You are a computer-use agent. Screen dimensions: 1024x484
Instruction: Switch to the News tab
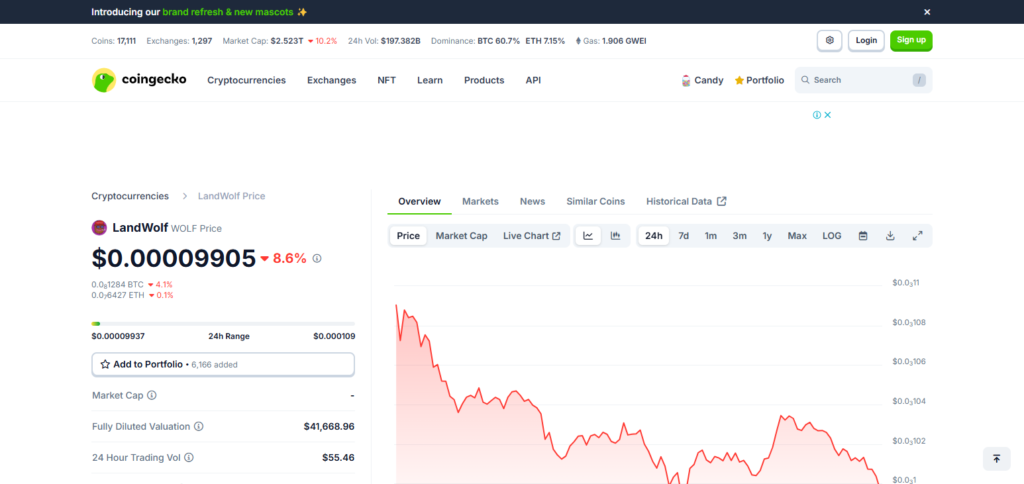click(532, 201)
